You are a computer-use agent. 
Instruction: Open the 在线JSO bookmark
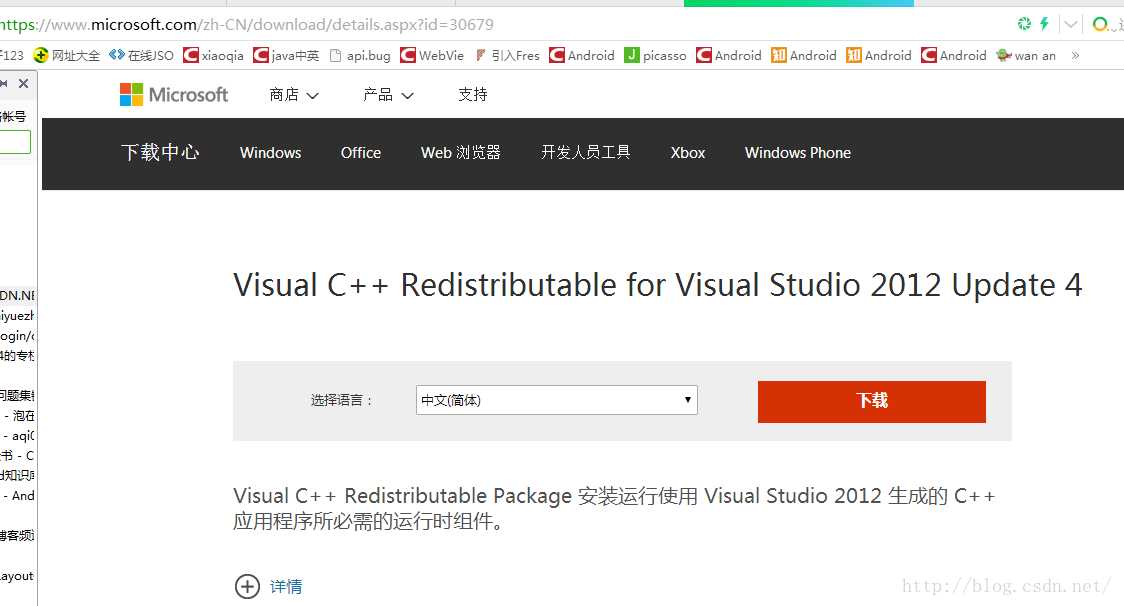click(142, 55)
